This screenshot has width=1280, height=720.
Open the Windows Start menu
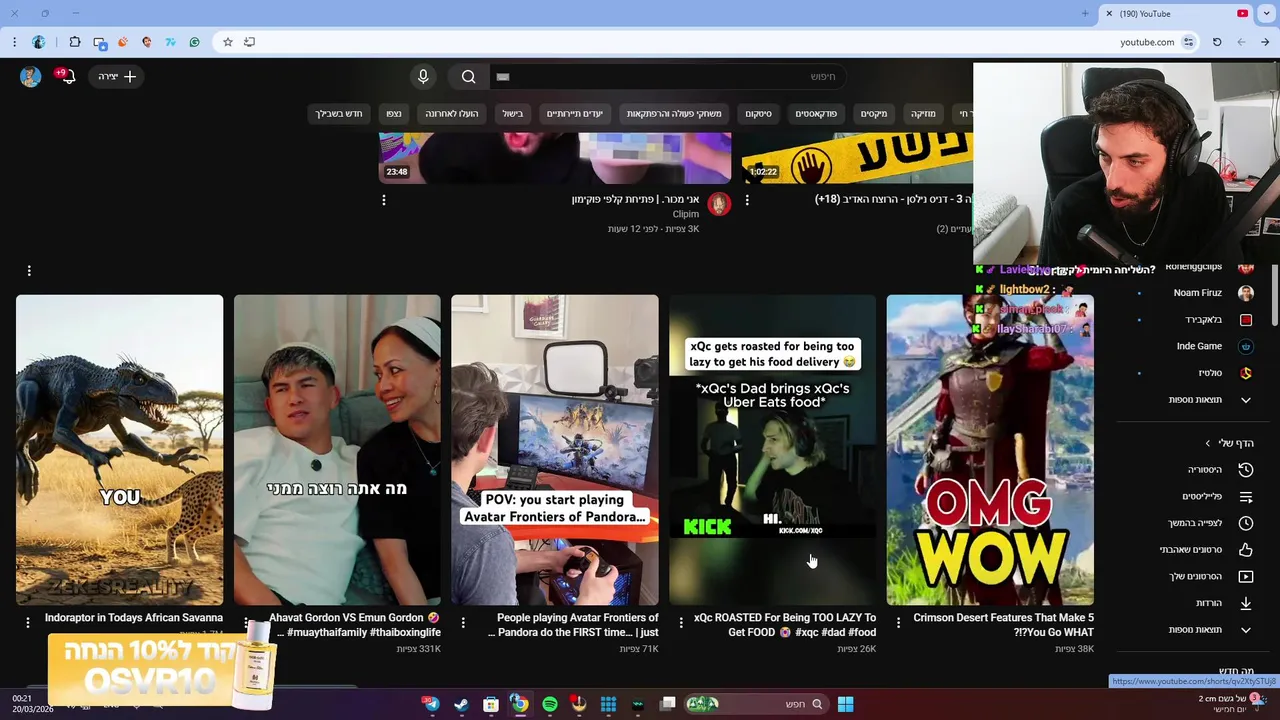(x=845, y=704)
